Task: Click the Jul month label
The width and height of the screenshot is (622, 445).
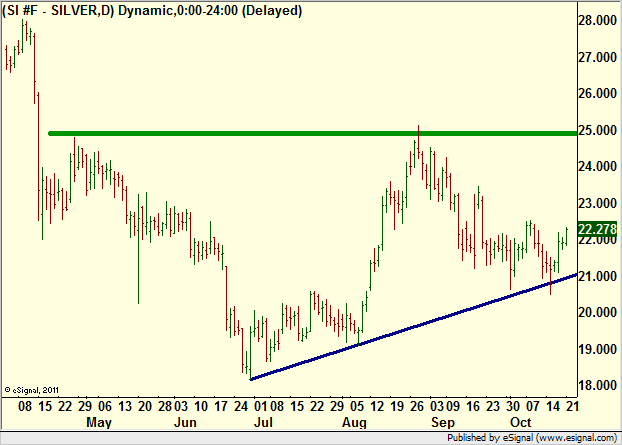Action: click(263, 422)
